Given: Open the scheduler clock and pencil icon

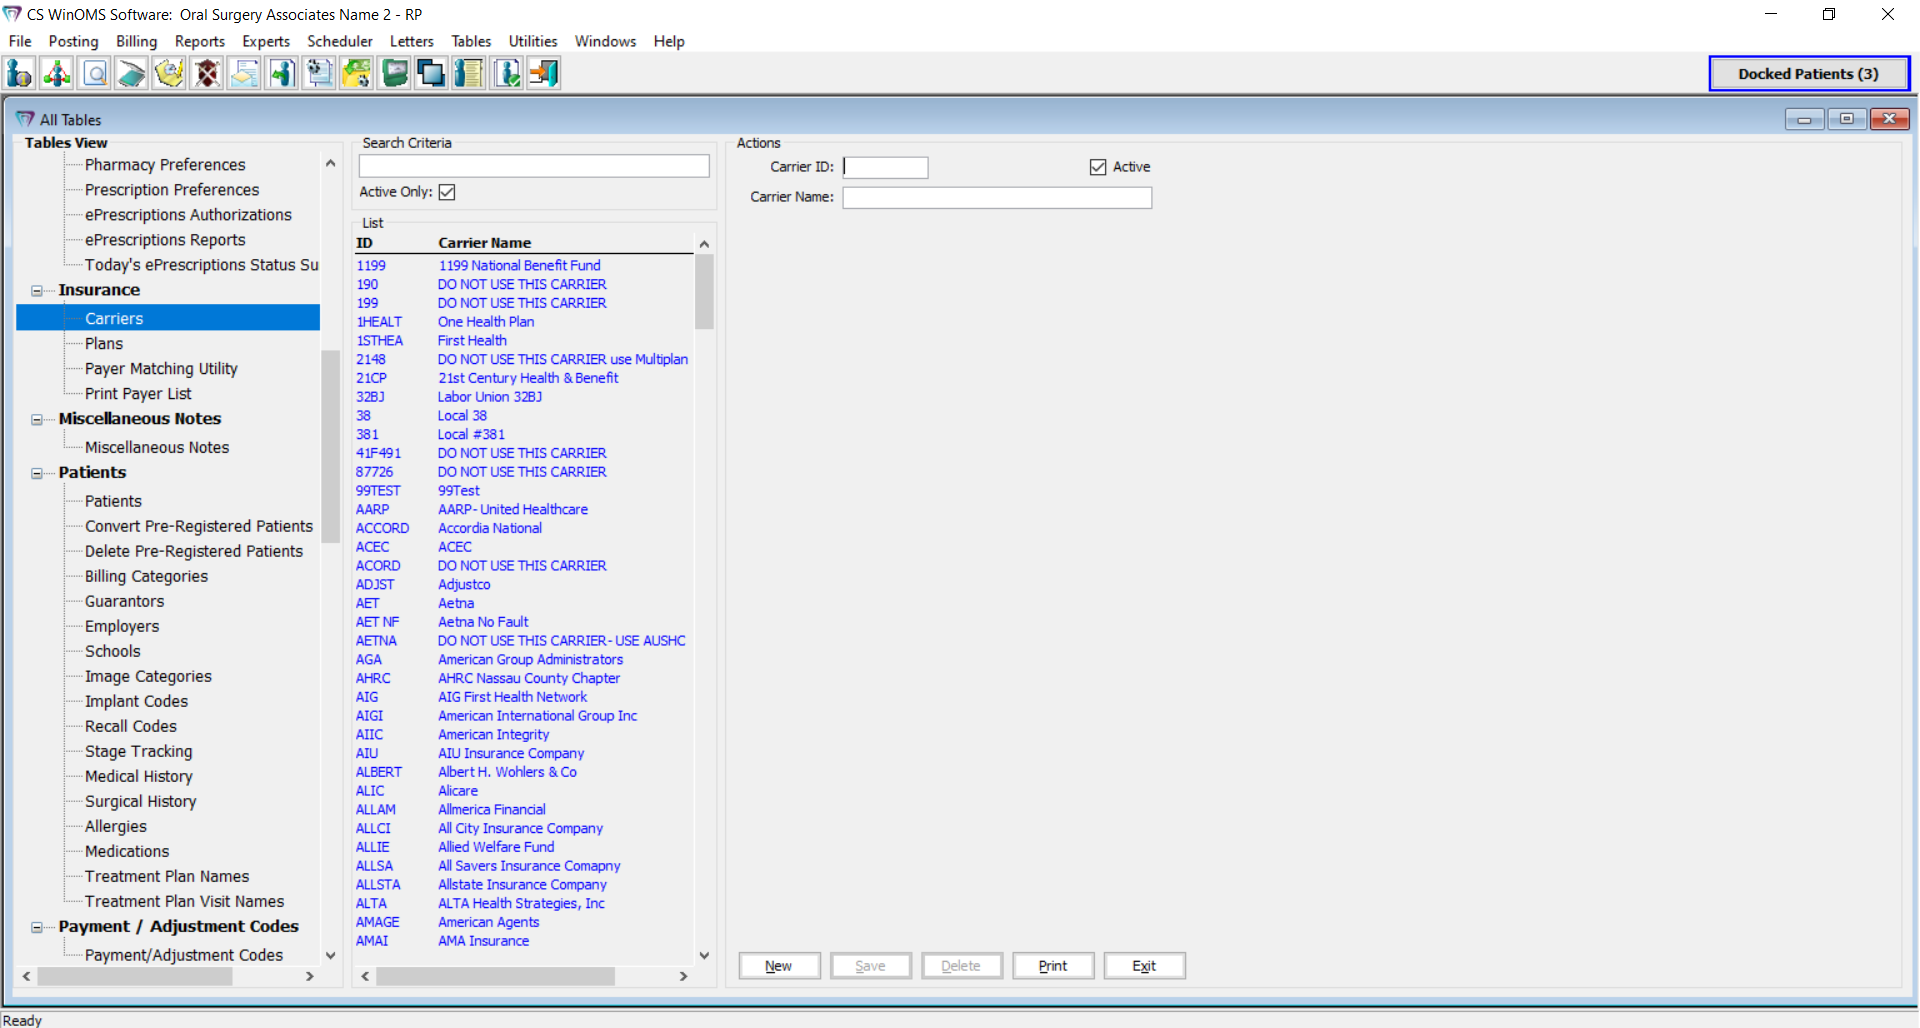Looking at the screenshot, I should tap(170, 73).
